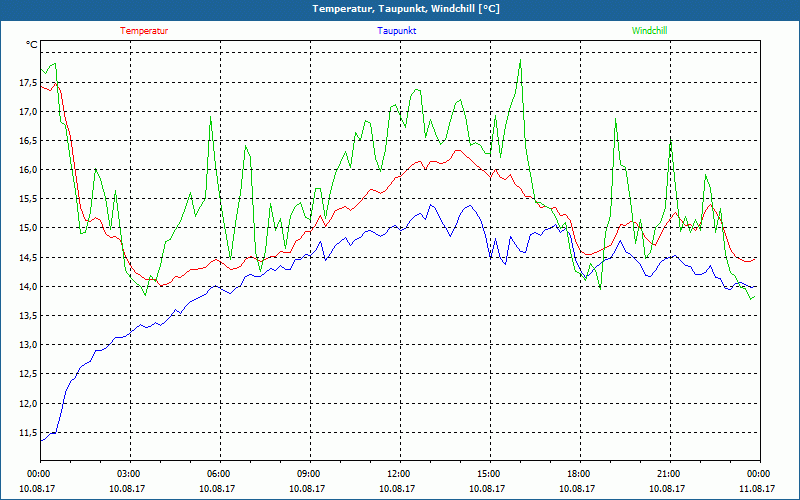Click the red Temperatur legend label
Viewport: 800px width, 500px height.
(144, 30)
